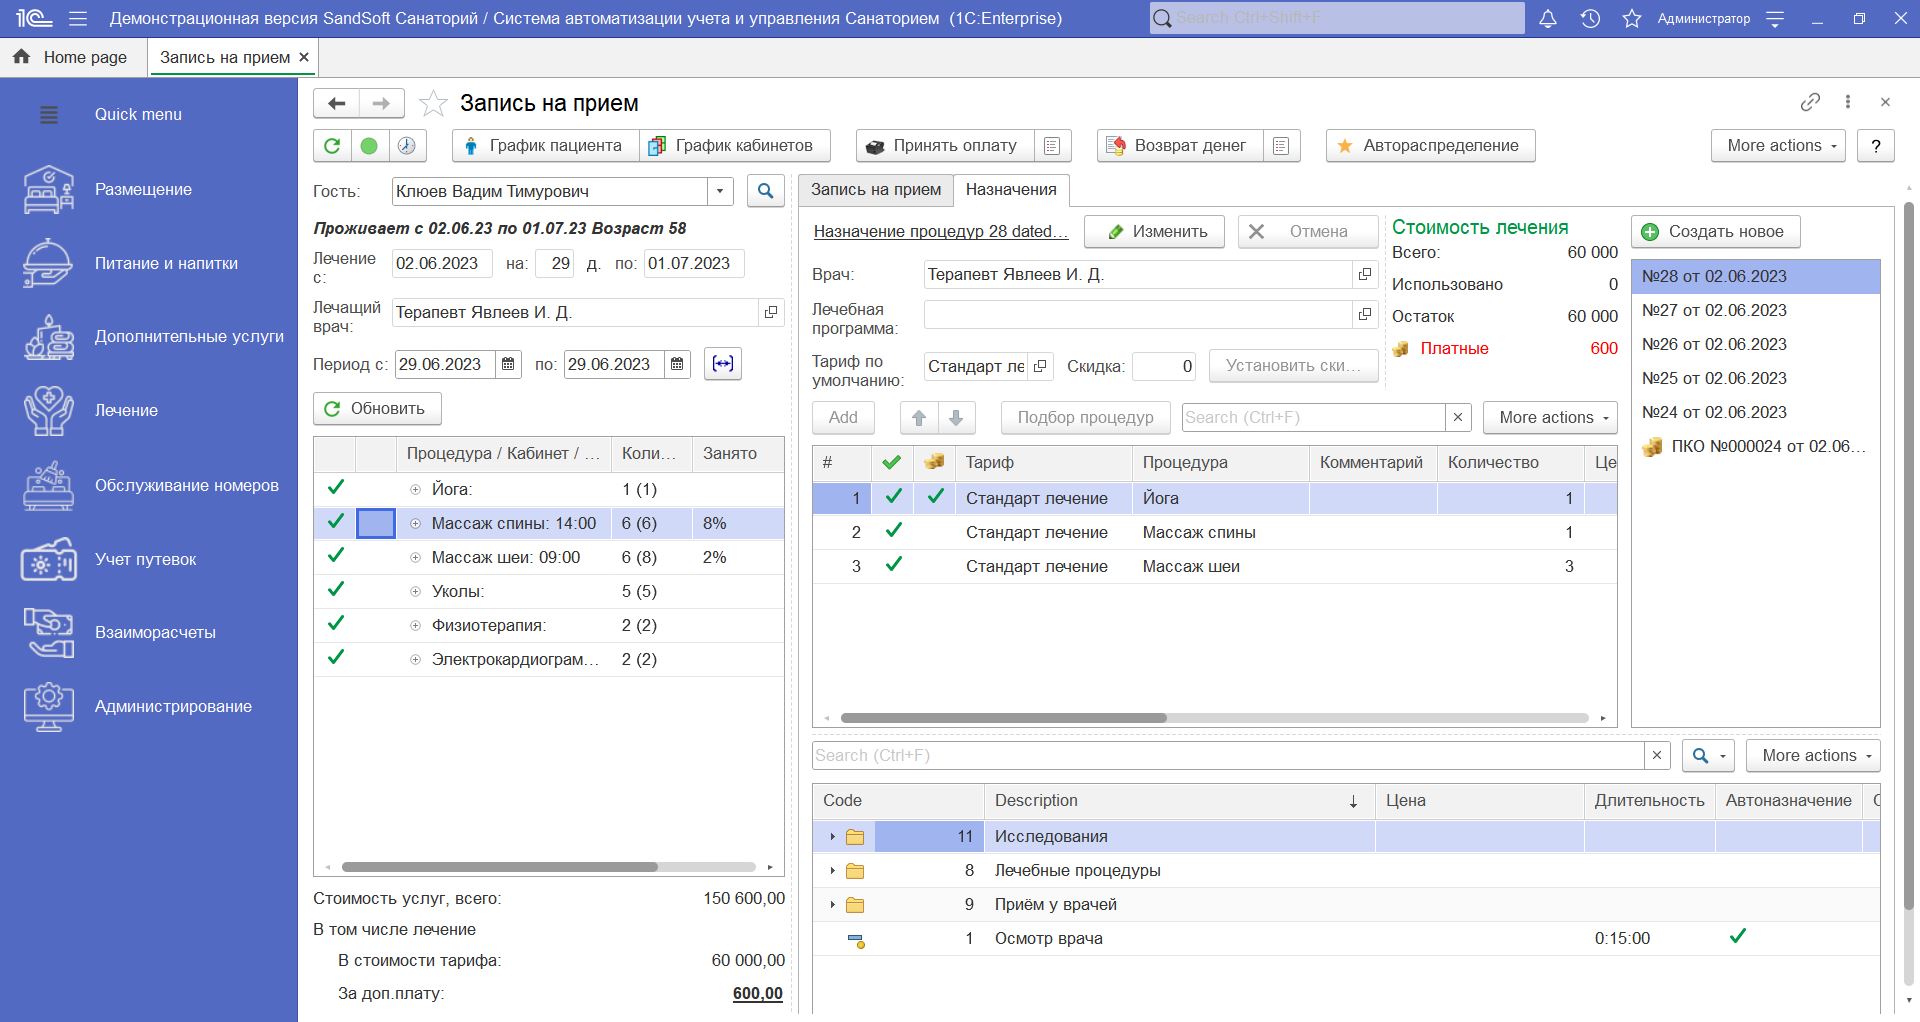This screenshot has width=1920, height=1022.
Task: Toggle checkmark on Массаж шеи: 09:00 row
Action: pyautogui.click(x=336, y=556)
